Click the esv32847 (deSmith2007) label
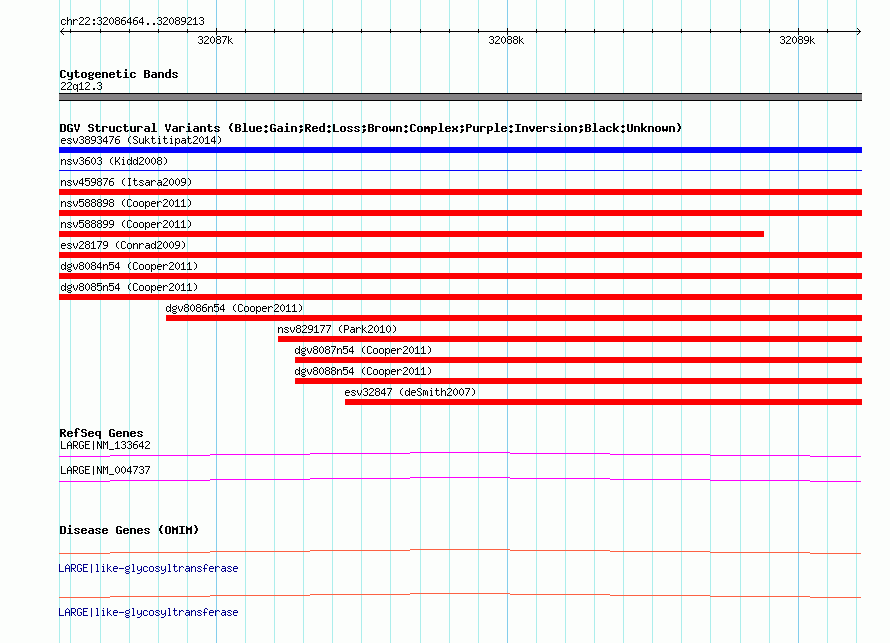The image size is (890, 643). pyautogui.click(x=410, y=392)
